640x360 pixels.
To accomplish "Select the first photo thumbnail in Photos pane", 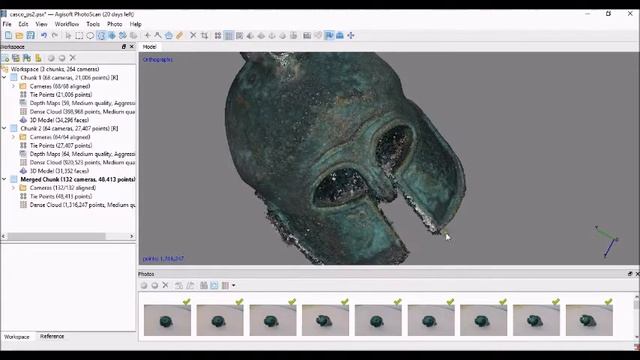I will click(167, 320).
